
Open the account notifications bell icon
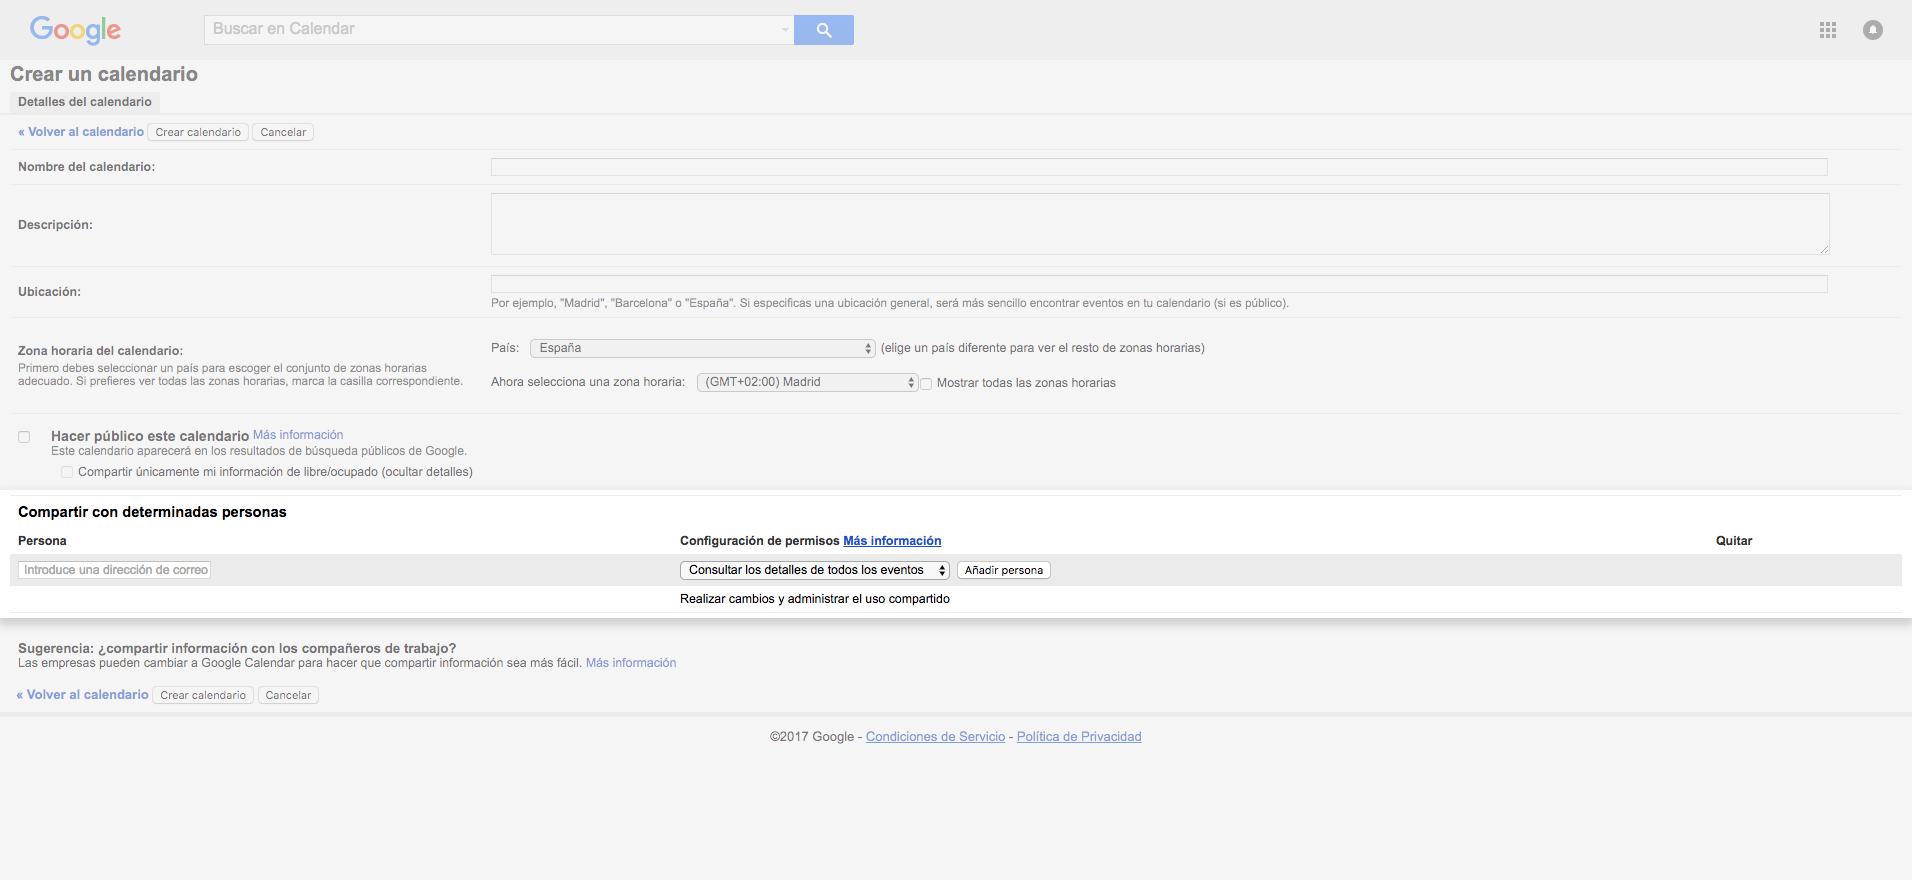[x=1873, y=30]
